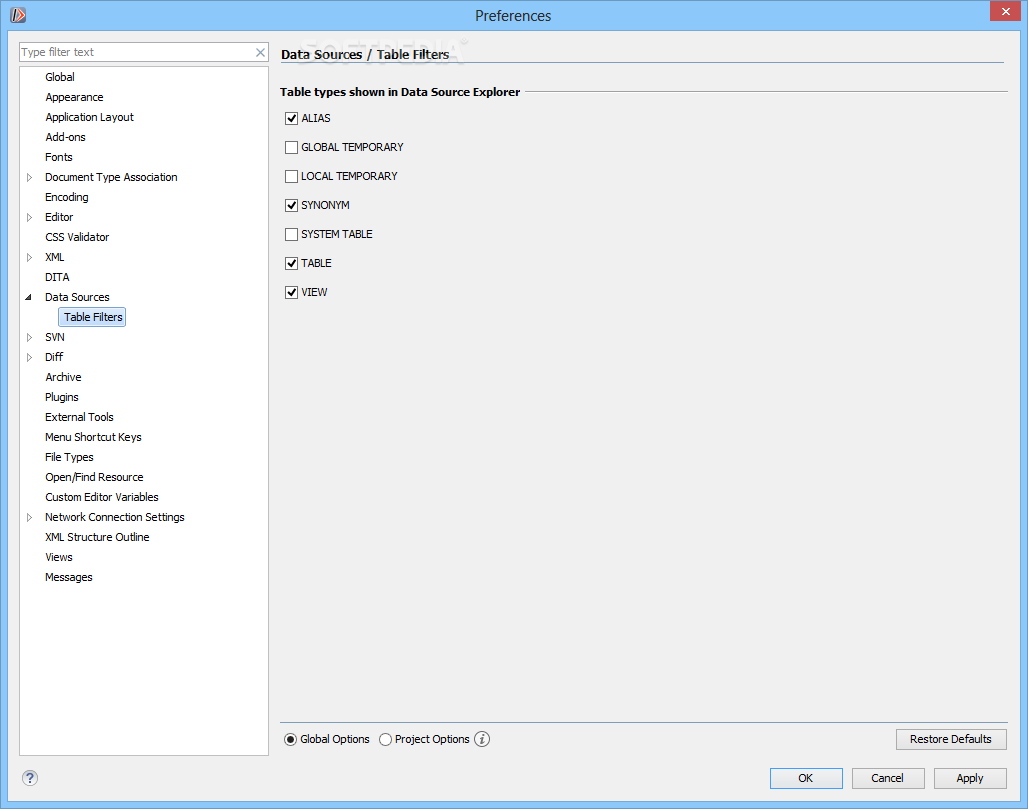The height and width of the screenshot is (809, 1028).
Task: Enable the LOCAL TEMPORARY checkbox
Action: tap(292, 176)
